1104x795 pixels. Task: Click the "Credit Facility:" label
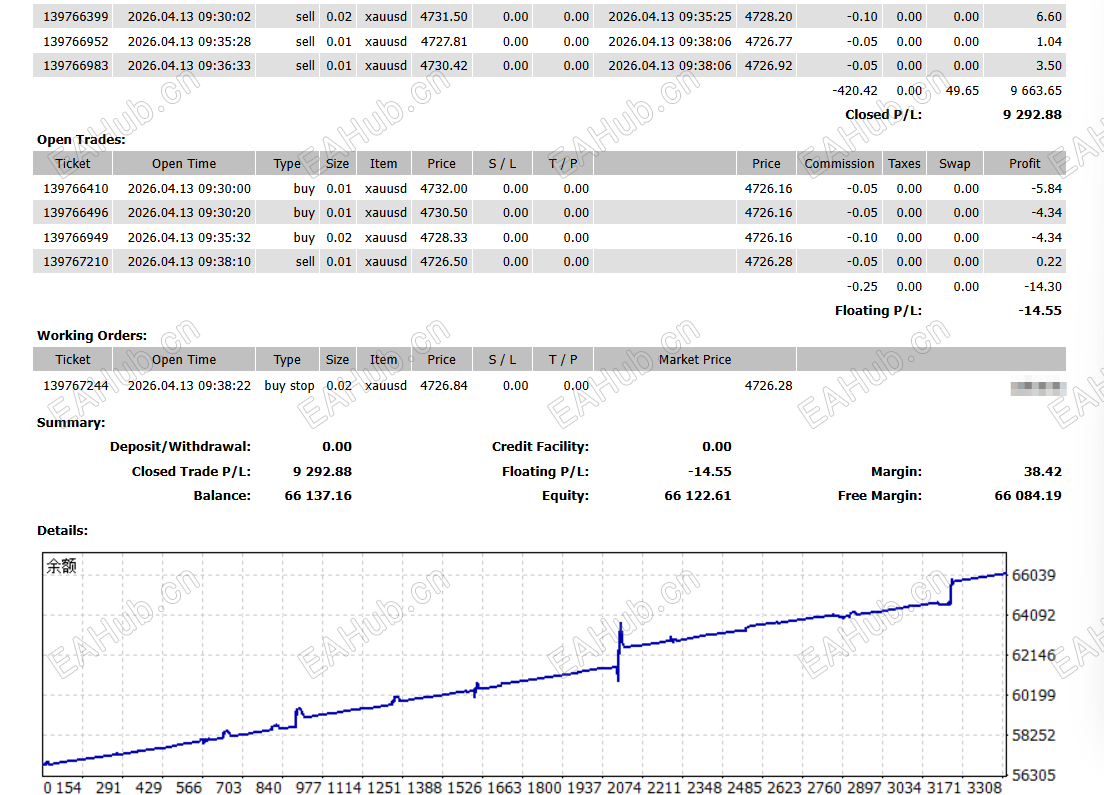tap(540, 446)
